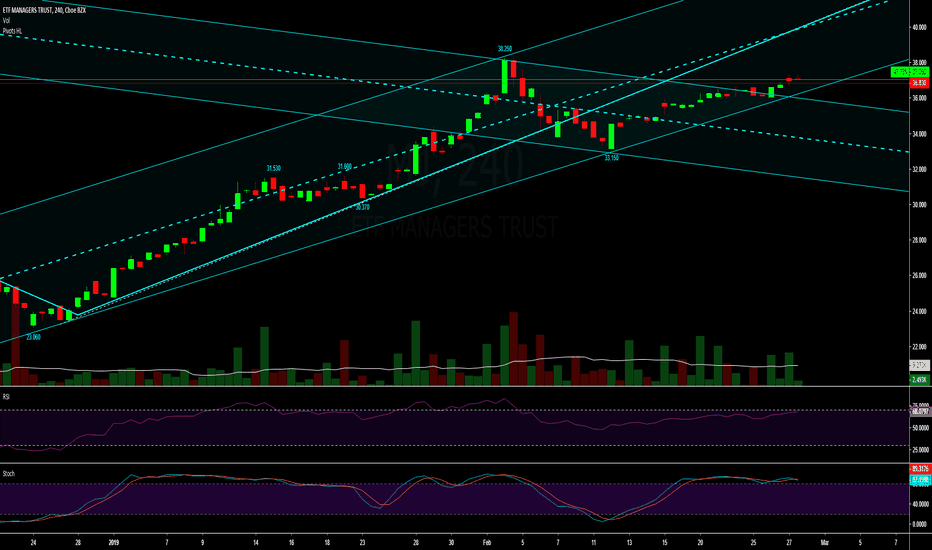Click the 30 date label on the time axis
The image size is (932, 550).
pos(451,542)
